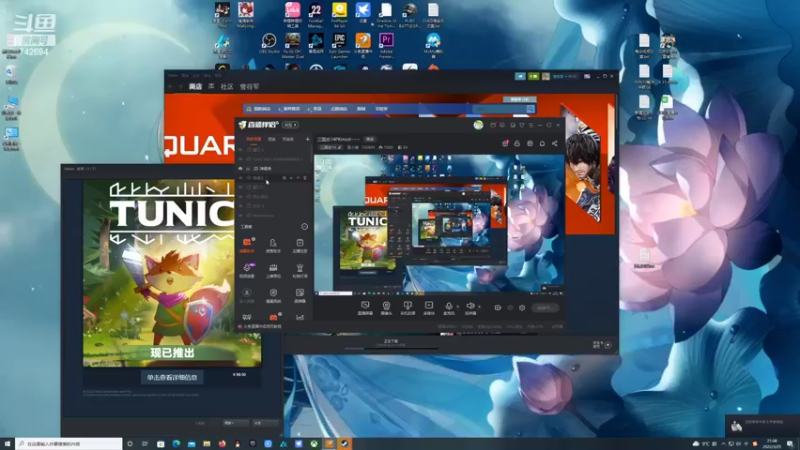Open the orange first toolbox tool icon

247,244
